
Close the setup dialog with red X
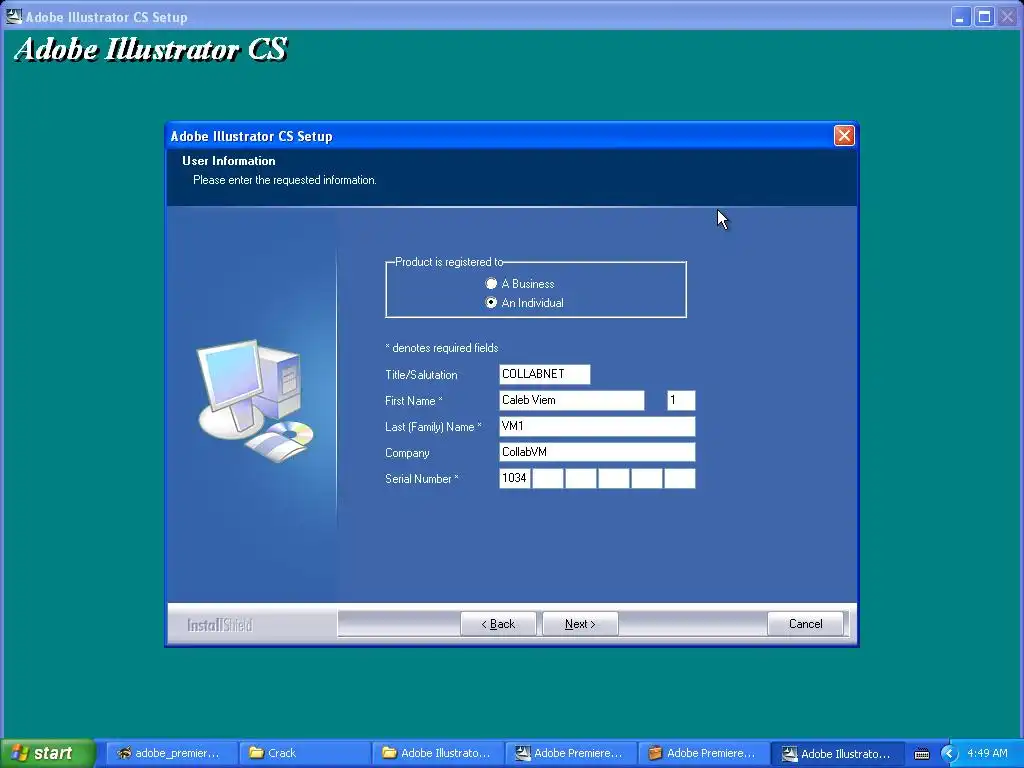pos(844,135)
